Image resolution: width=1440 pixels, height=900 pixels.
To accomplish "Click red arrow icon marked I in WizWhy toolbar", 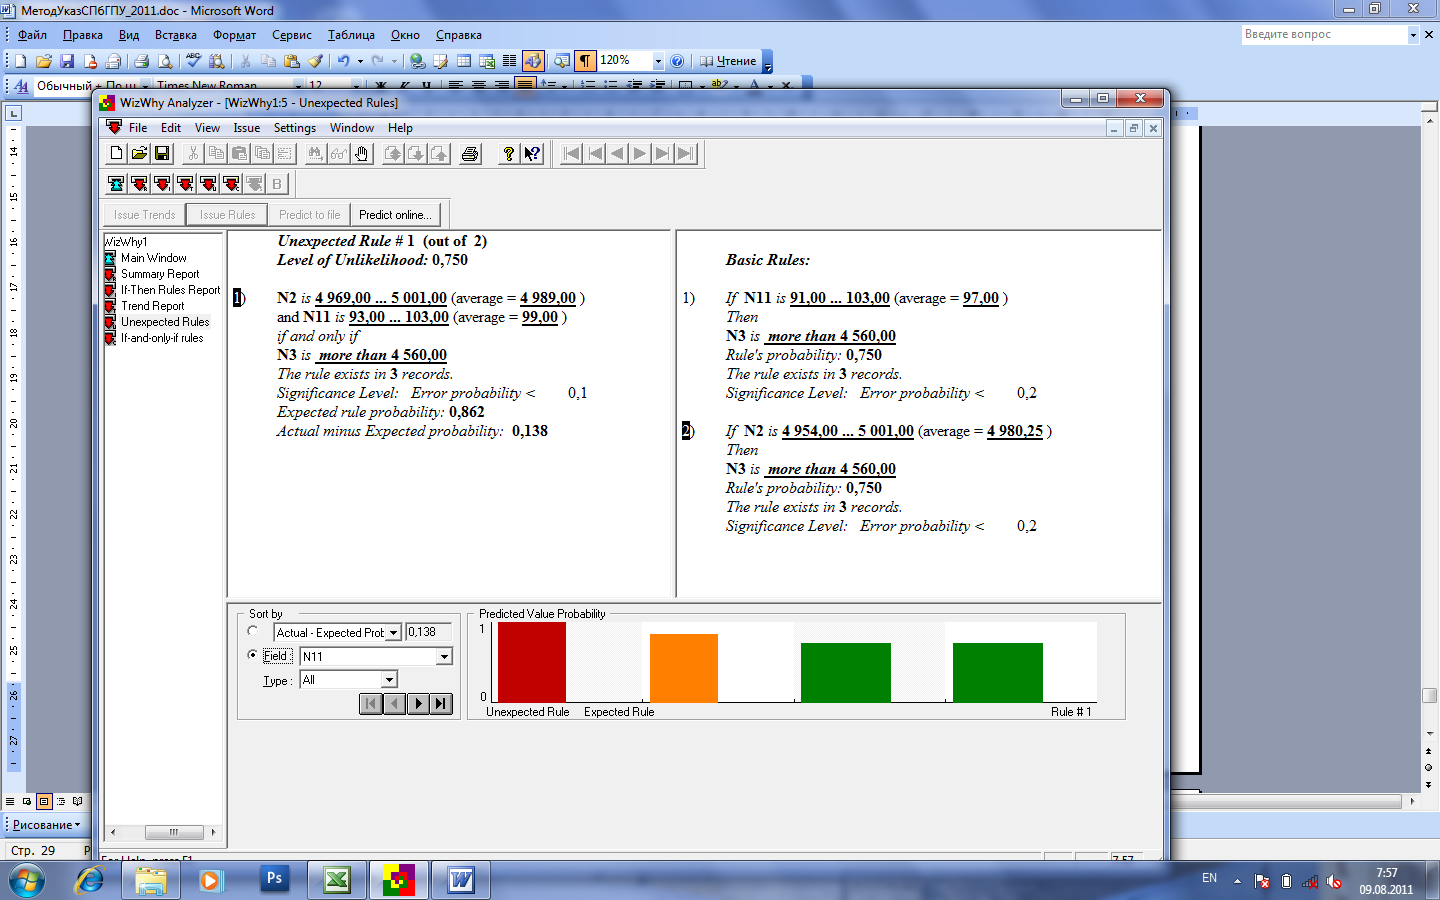I will point(162,184).
